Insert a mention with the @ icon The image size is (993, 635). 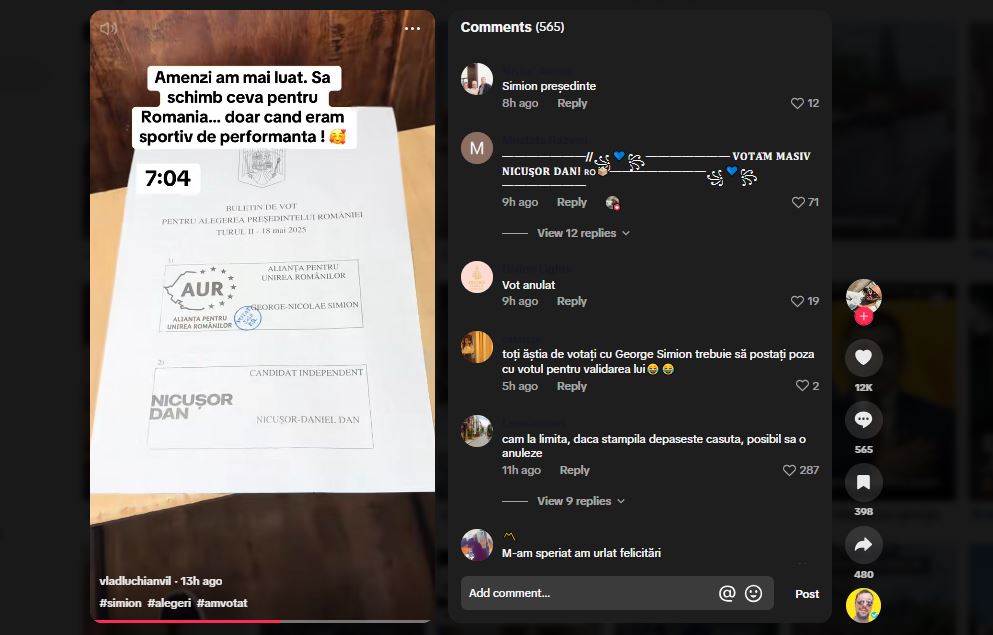pyautogui.click(x=727, y=593)
